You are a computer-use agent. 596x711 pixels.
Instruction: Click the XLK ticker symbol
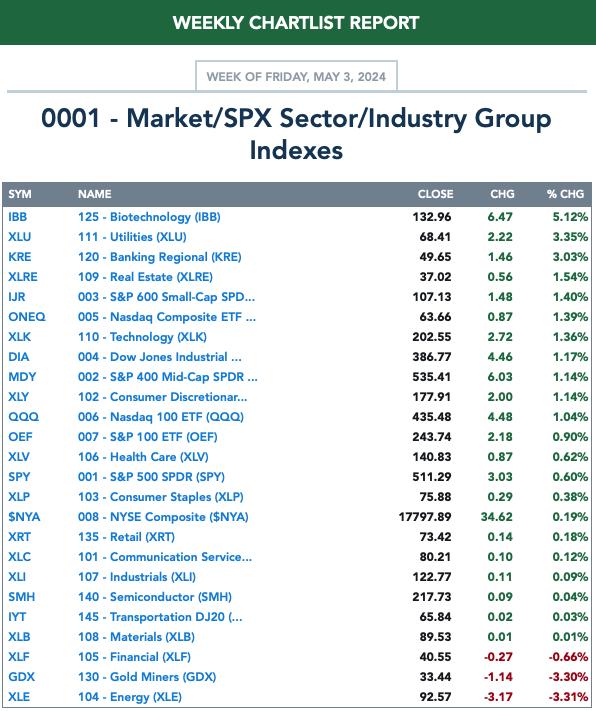[20, 336]
